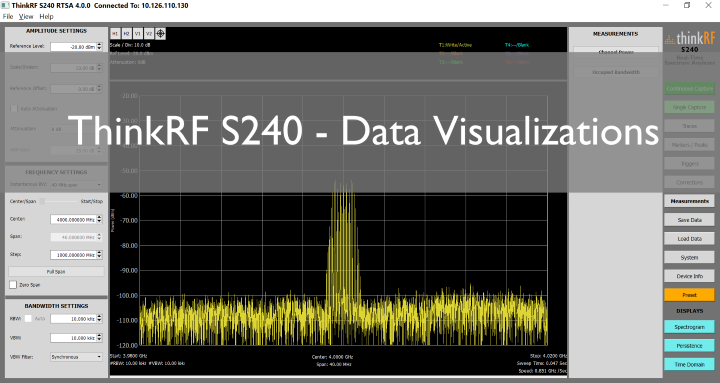Screen dimensions: 720x383
Task: Increase the Reference Level spinner value
Action: [x=100, y=45]
